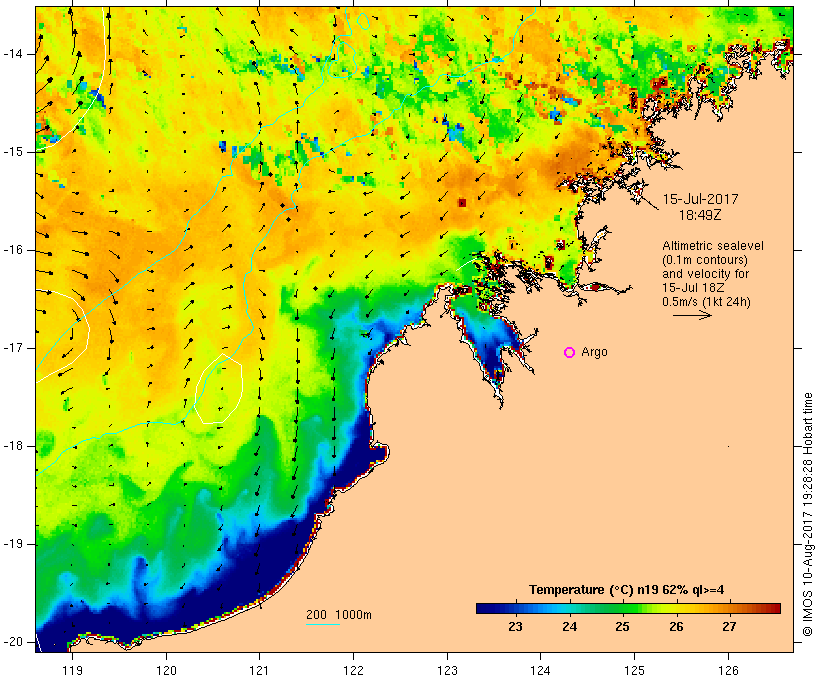Viewport: 820px width, 680px height.
Task: Click the longitude label 124
Action: pyautogui.click(x=540, y=671)
